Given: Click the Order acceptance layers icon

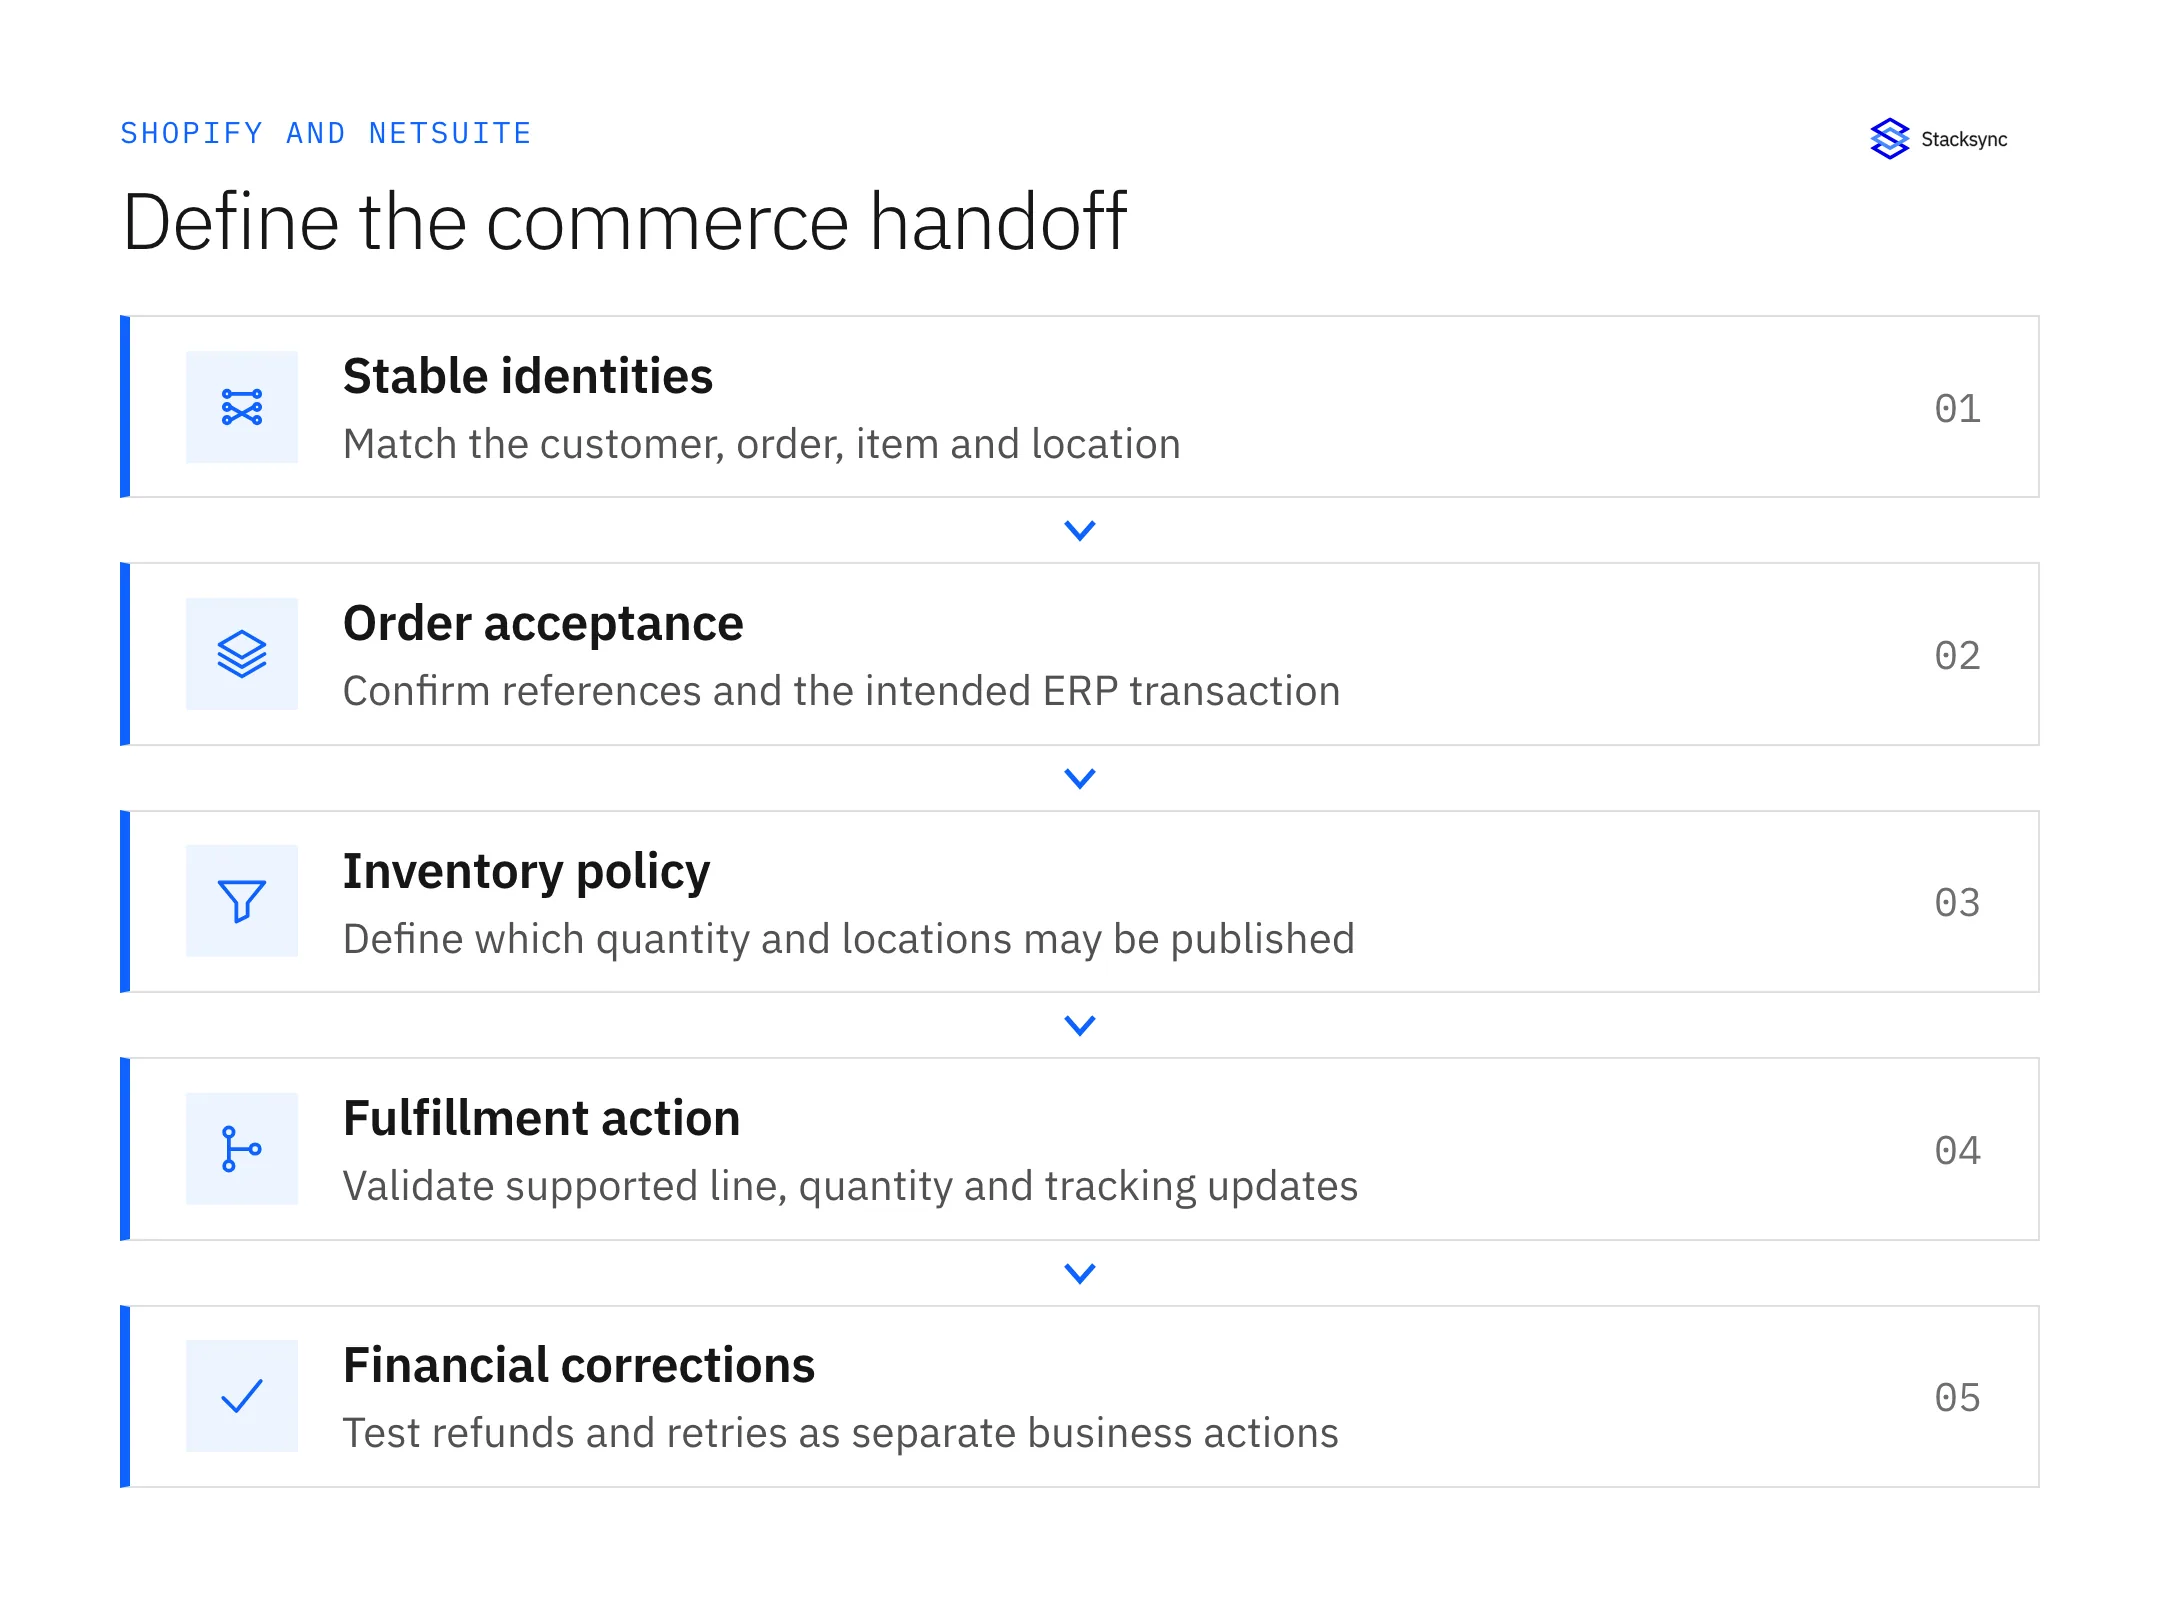Looking at the screenshot, I should pos(242,654).
